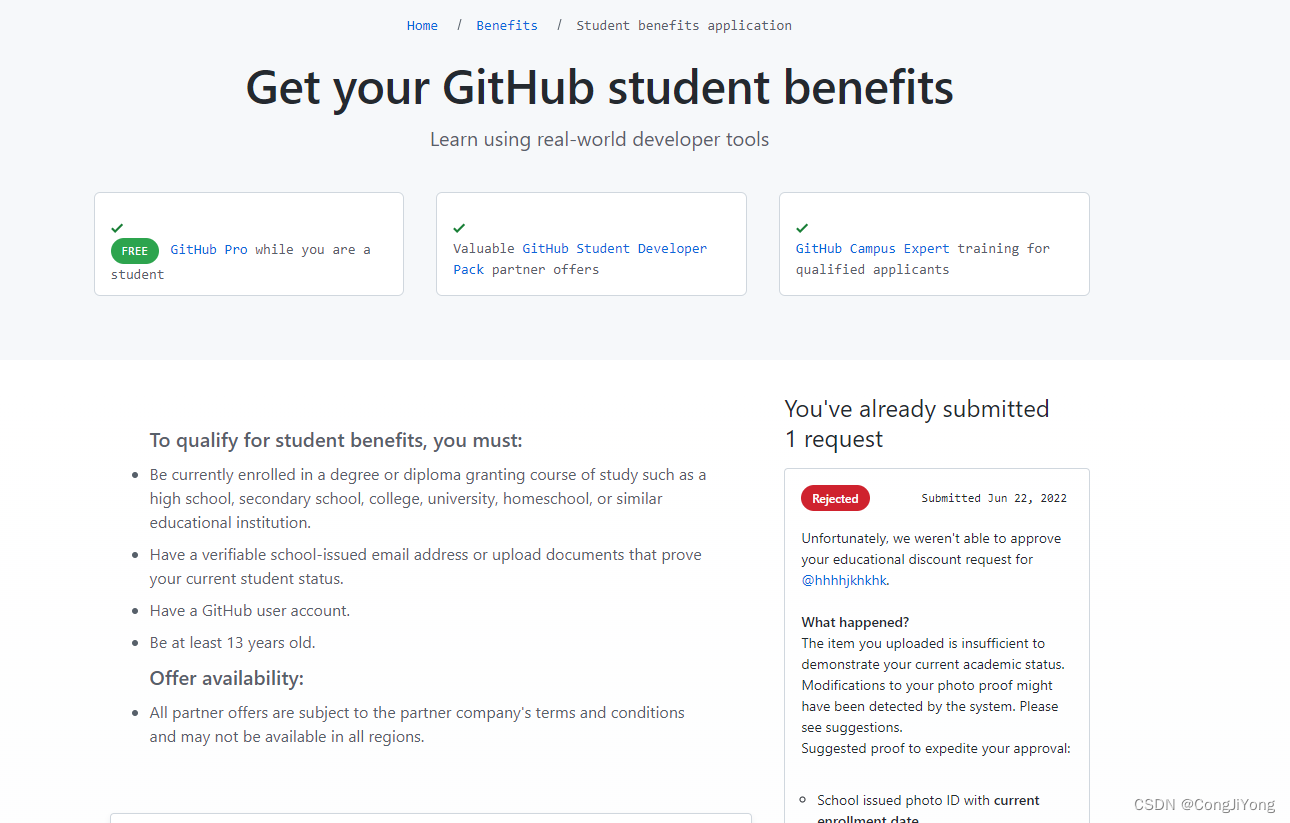This screenshot has height=823, width=1290.
Task: Click the checkmark icon on the Student Developer Pack card
Action: click(459, 227)
